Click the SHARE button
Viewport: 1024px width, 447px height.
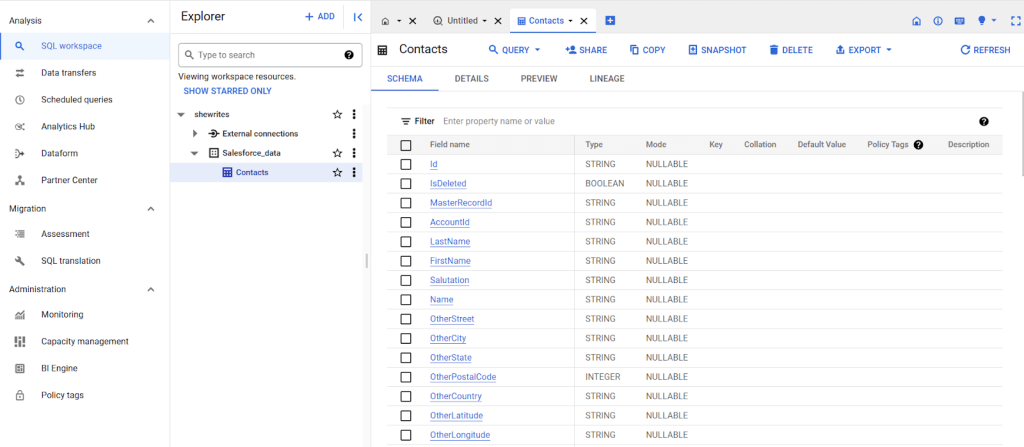pos(586,50)
